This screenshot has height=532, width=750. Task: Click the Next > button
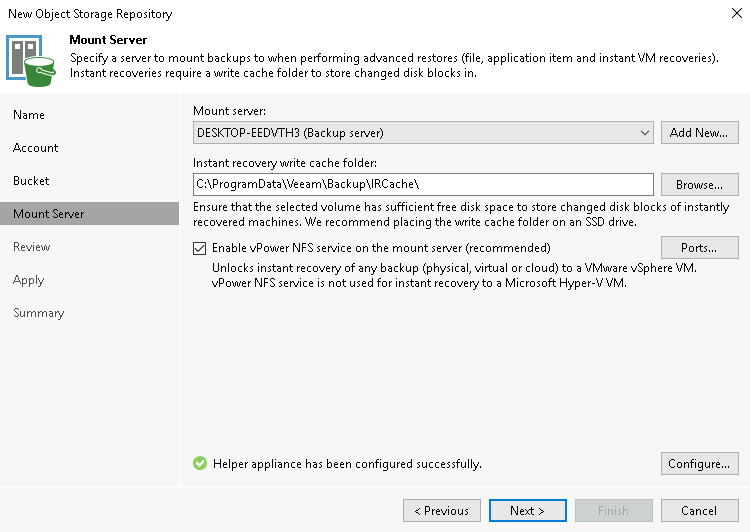(x=528, y=510)
